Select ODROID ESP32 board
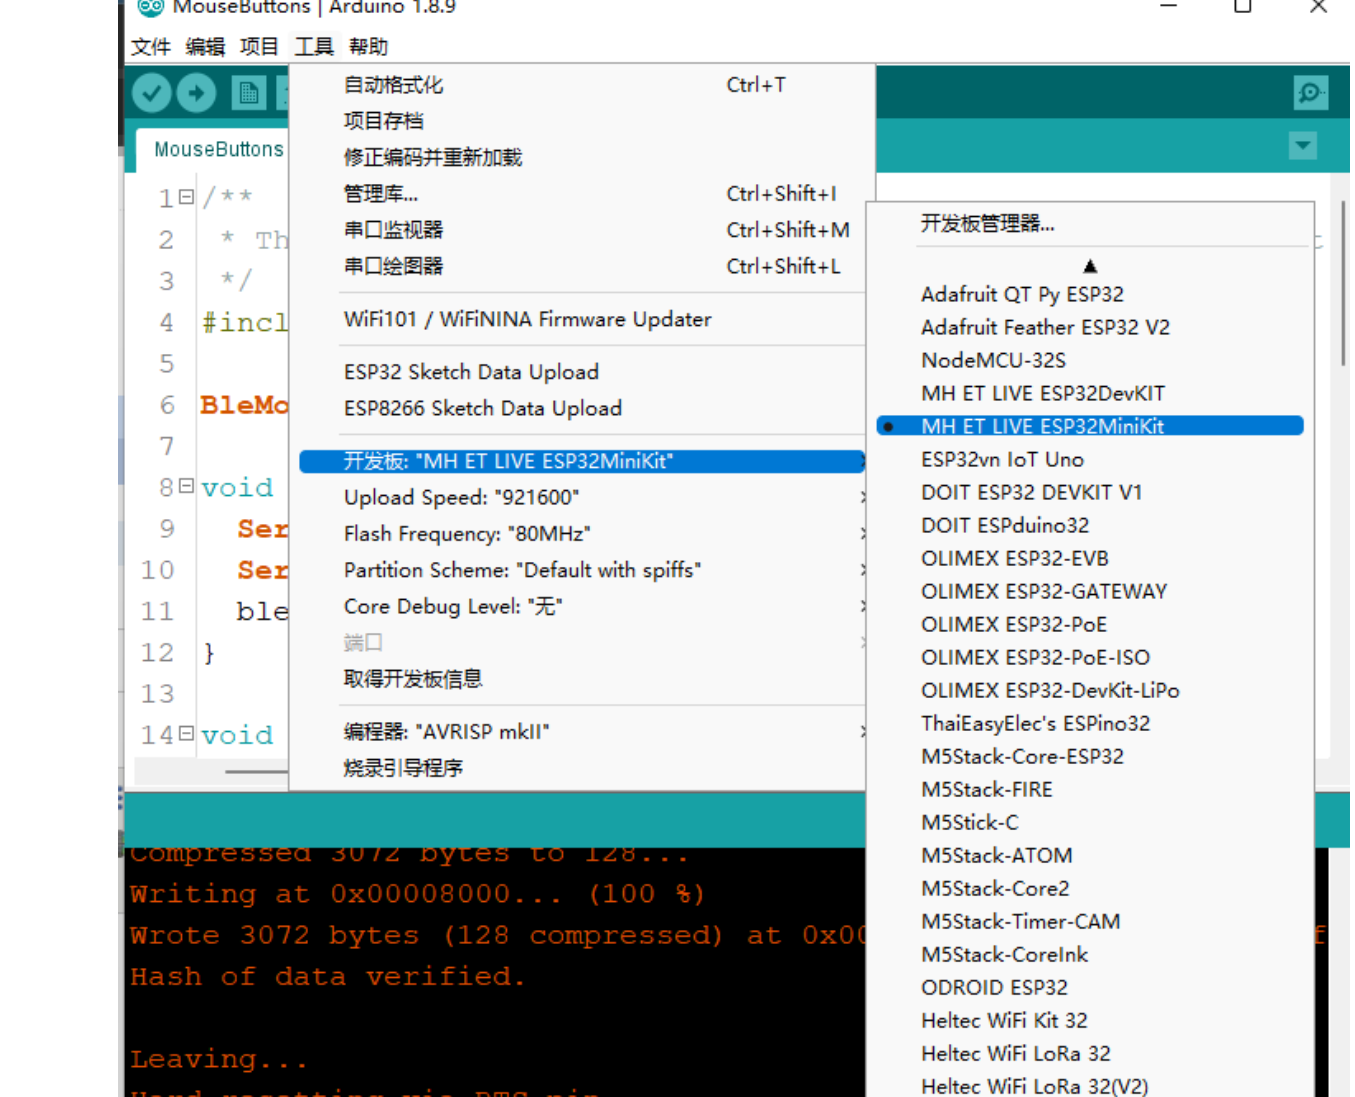The height and width of the screenshot is (1097, 1355). (1090, 987)
